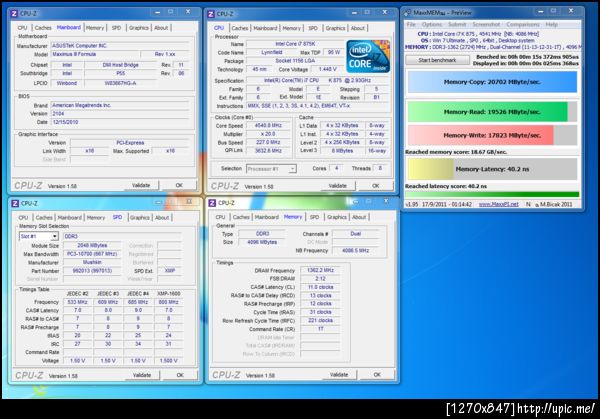Click core voltage value '1.440 V'
Screen dimensions: 600x419
(328, 69)
